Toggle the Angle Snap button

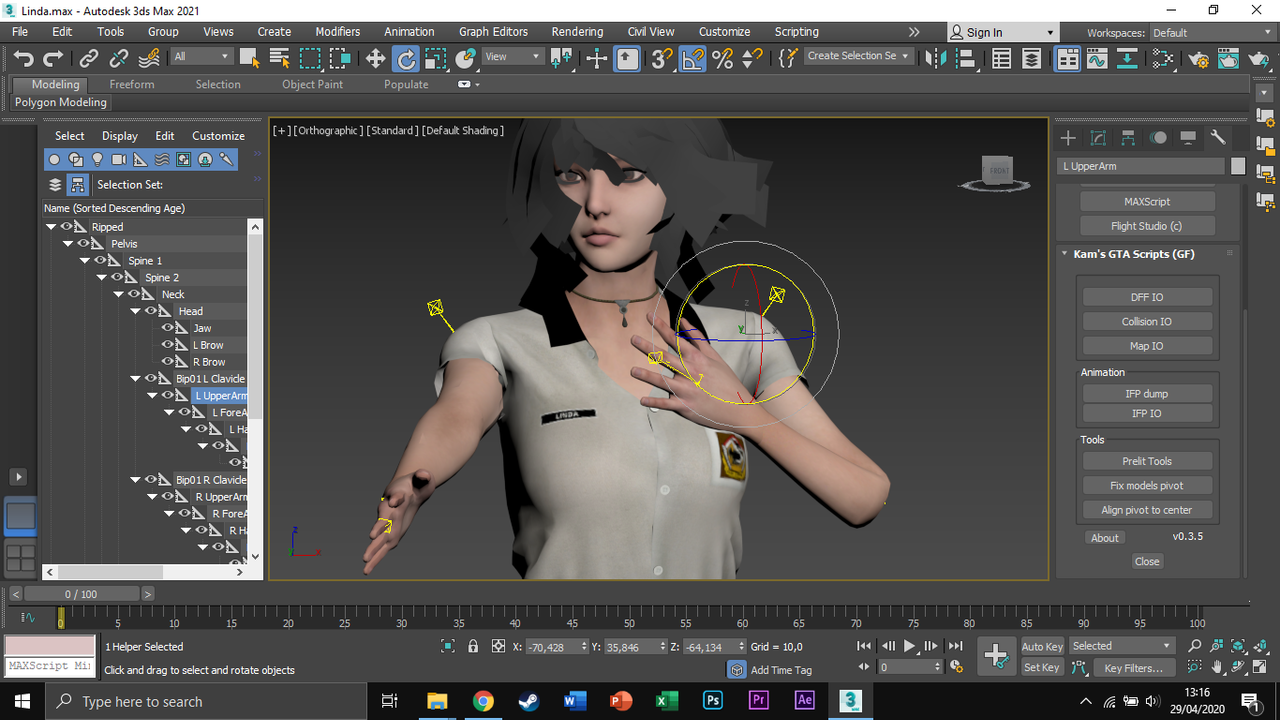pyautogui.click(x=692, y=58)
